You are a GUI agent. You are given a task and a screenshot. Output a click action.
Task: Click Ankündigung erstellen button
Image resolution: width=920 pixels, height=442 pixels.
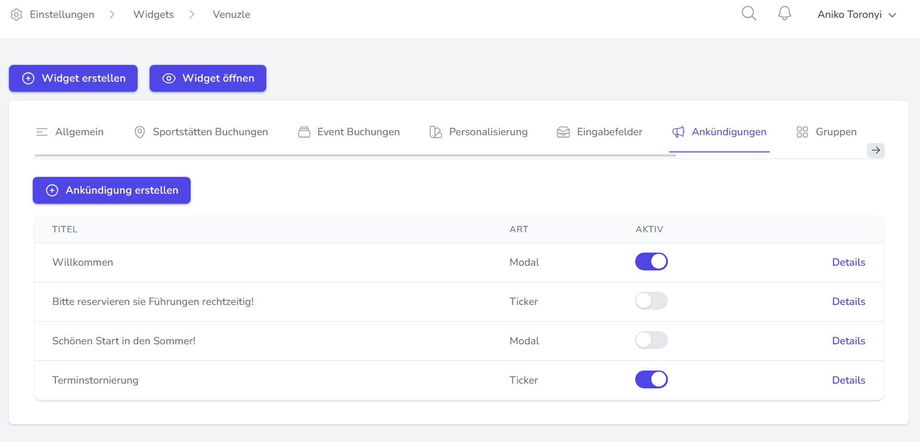point(111,190)
